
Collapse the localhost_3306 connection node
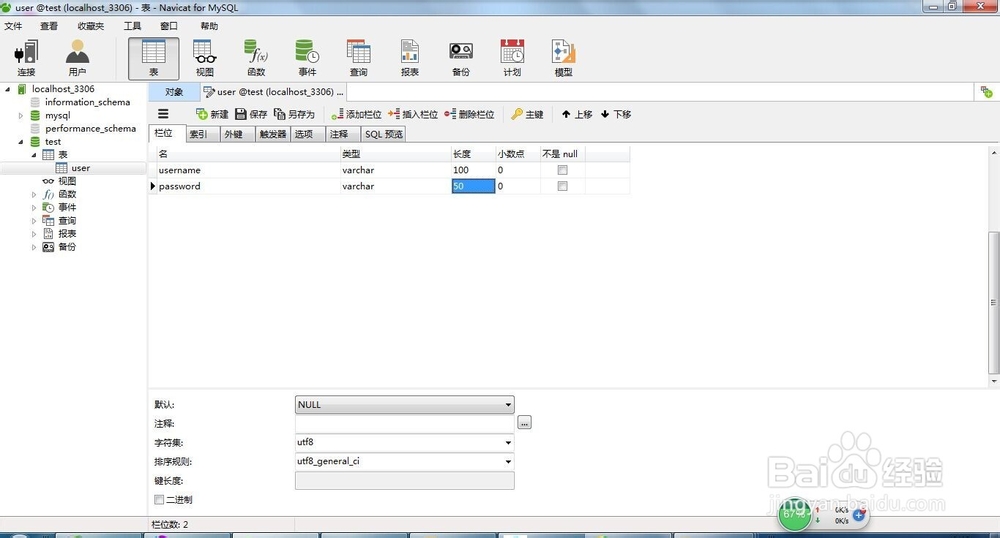click(x=8, y=89)
